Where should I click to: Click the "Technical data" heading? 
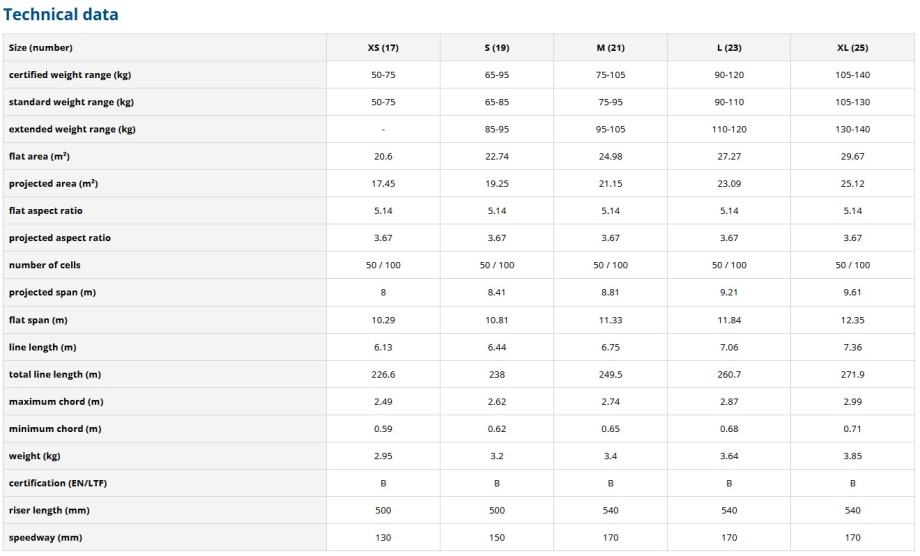(x=60, y=15)
